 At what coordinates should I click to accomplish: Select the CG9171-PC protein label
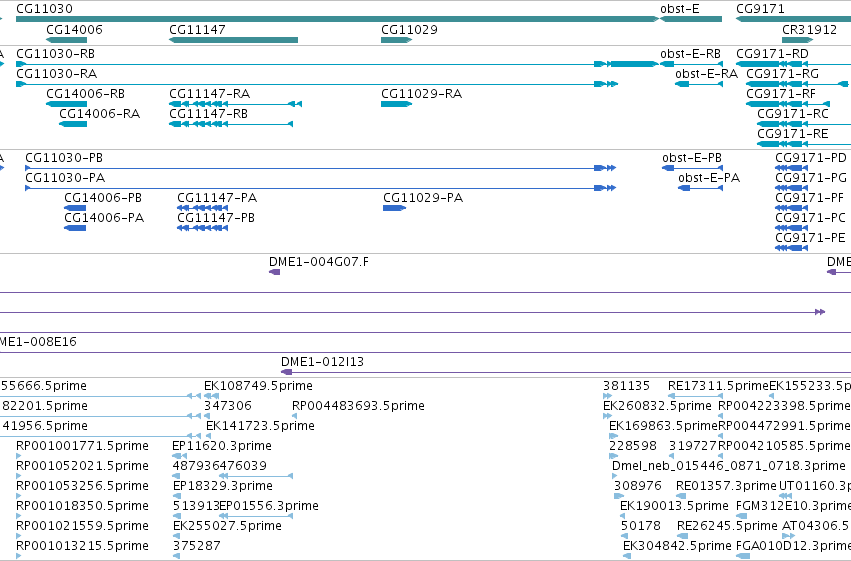pyautogui.click(x=810, y=218)
